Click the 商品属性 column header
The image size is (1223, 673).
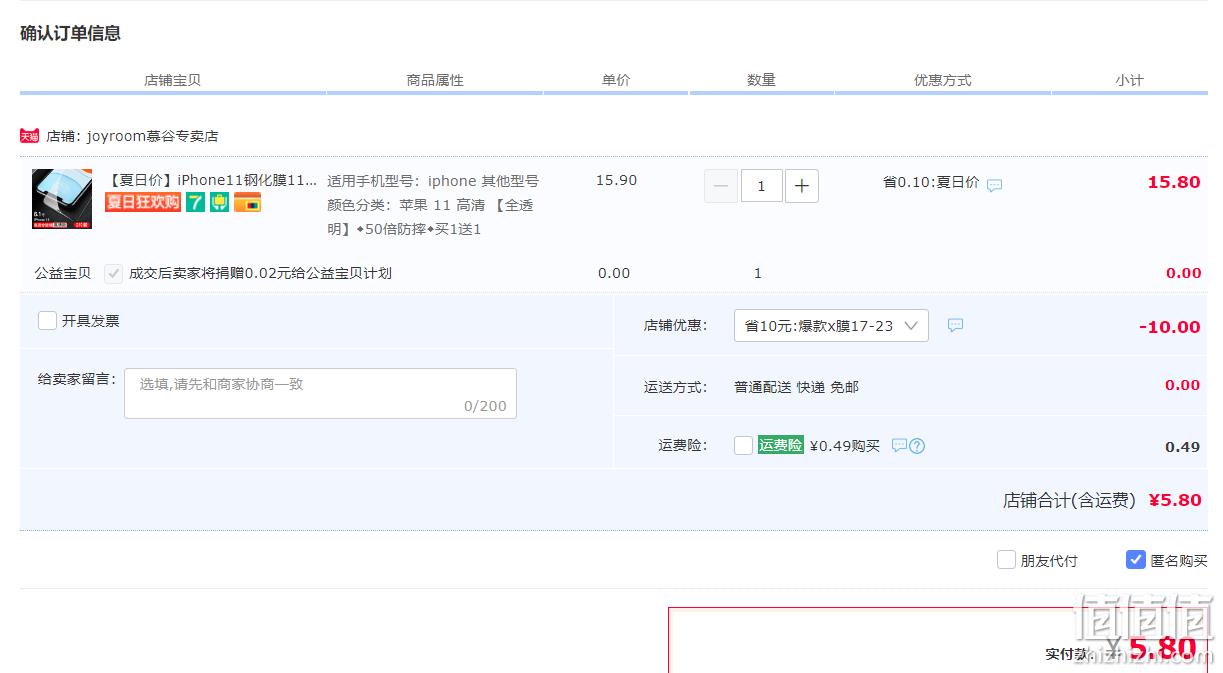coord(435,80)
